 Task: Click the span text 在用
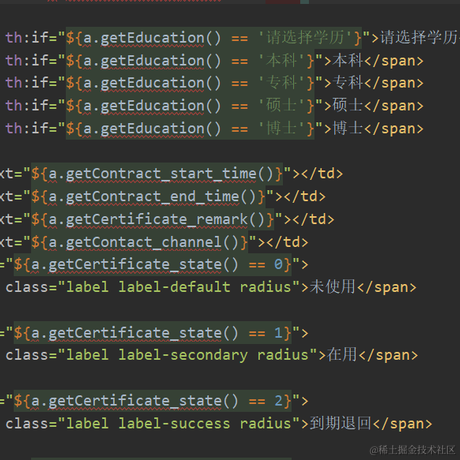342,354
